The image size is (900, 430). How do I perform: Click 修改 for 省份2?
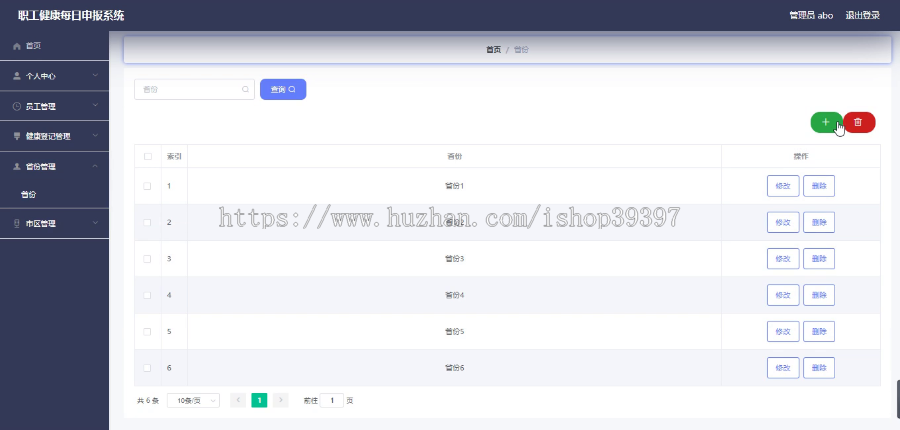[x=783, y=222]
